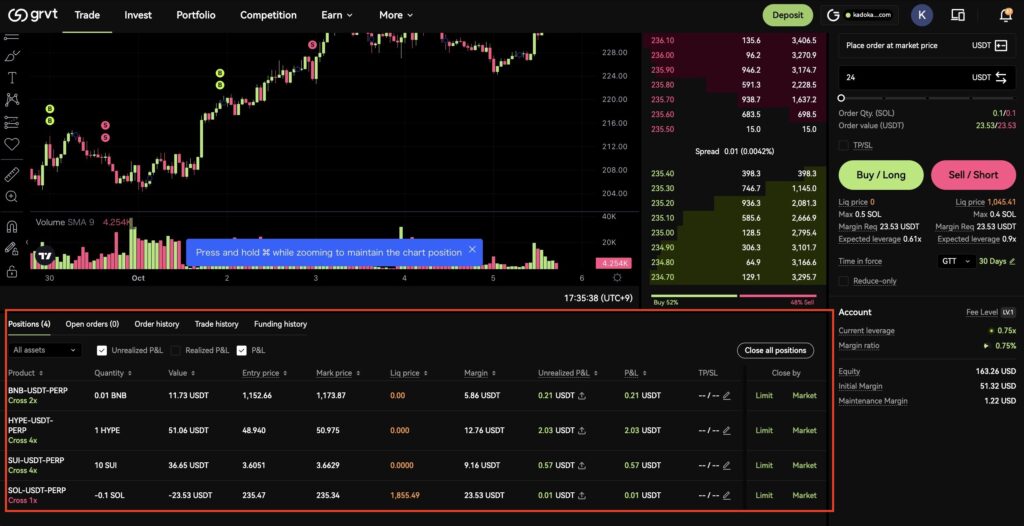Edit TP/SL pencil for BNB-USDT-PERP

pos(727,395)
